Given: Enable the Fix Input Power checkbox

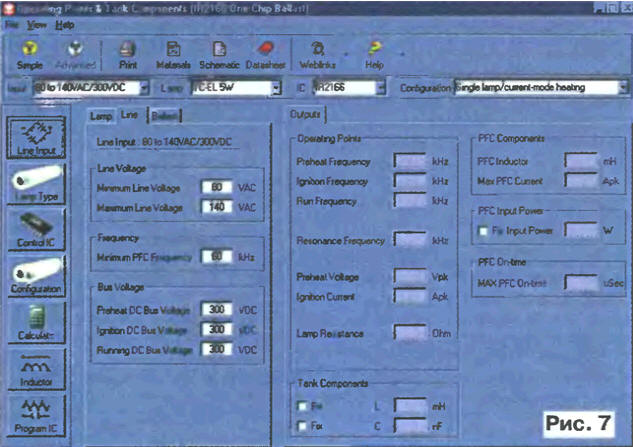Looking at the screenshot, I should pyautogui.click(x=482, y=231).
